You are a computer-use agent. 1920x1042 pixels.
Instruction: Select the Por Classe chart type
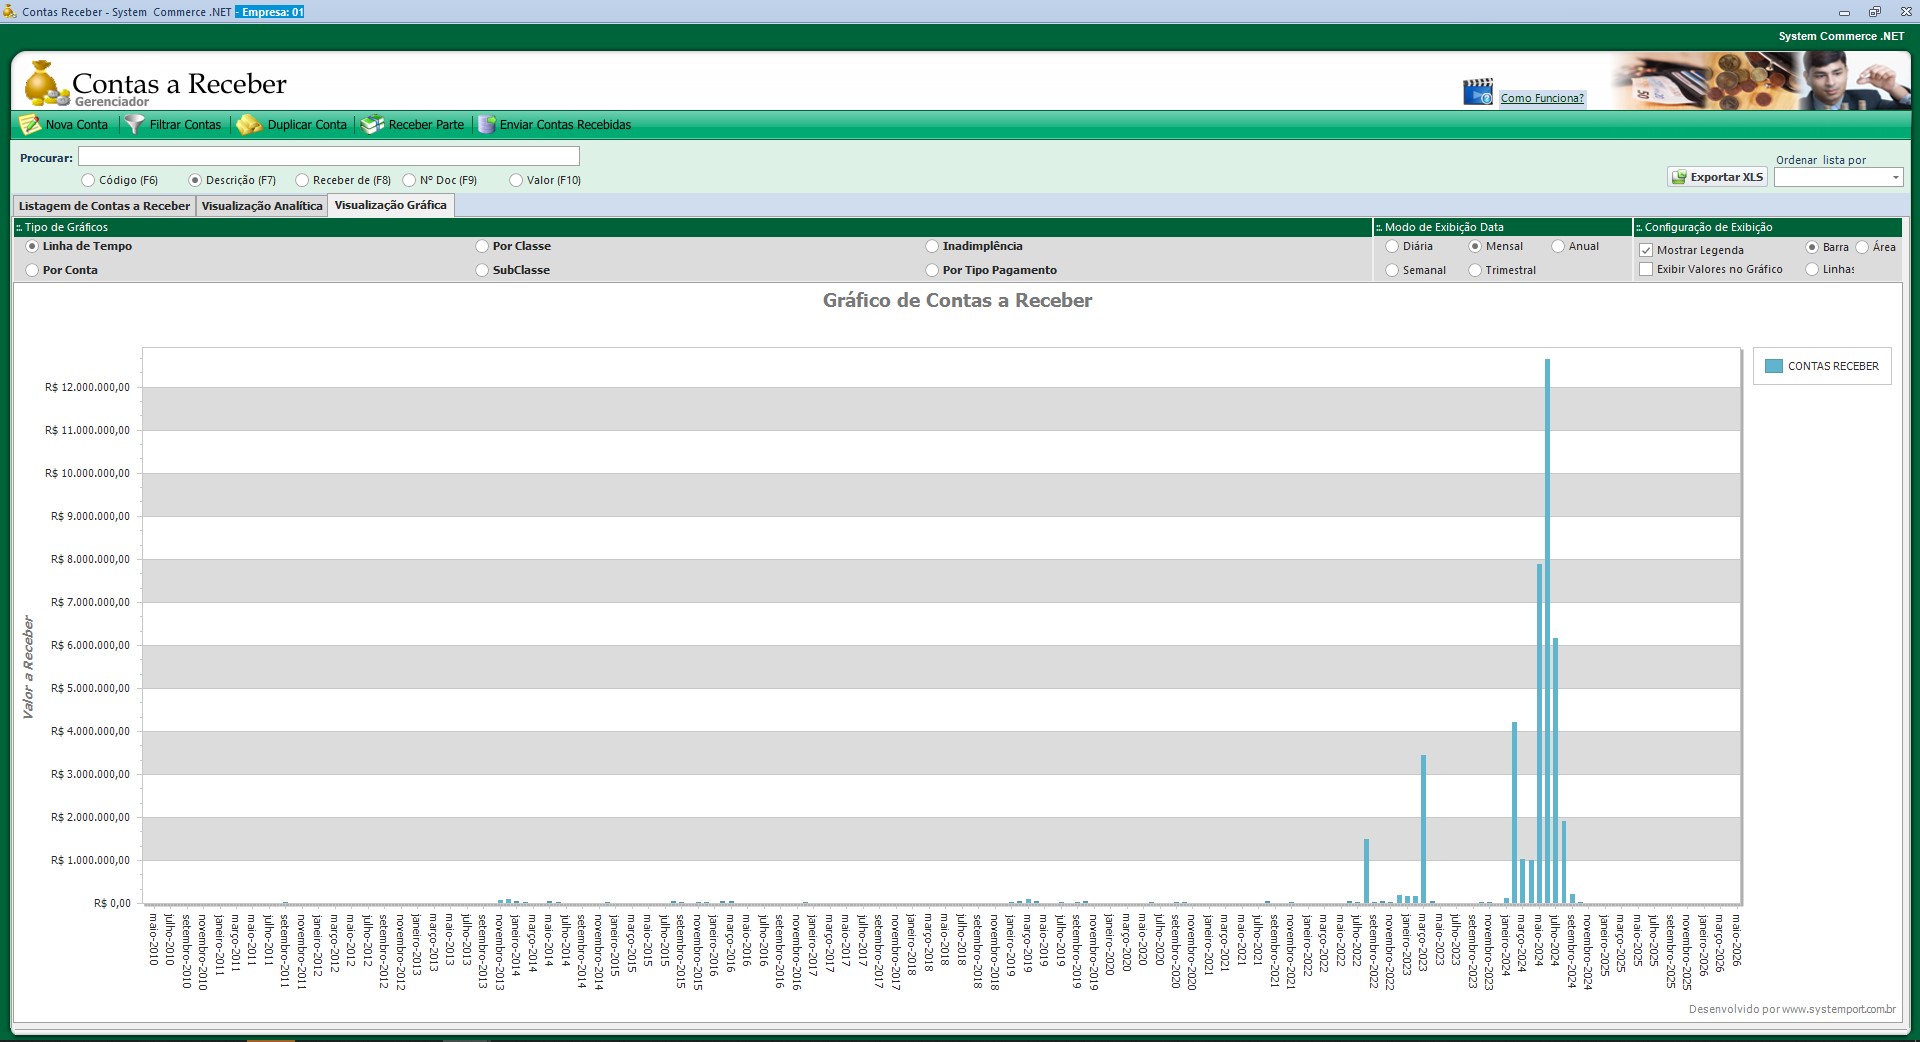point(482,246)
